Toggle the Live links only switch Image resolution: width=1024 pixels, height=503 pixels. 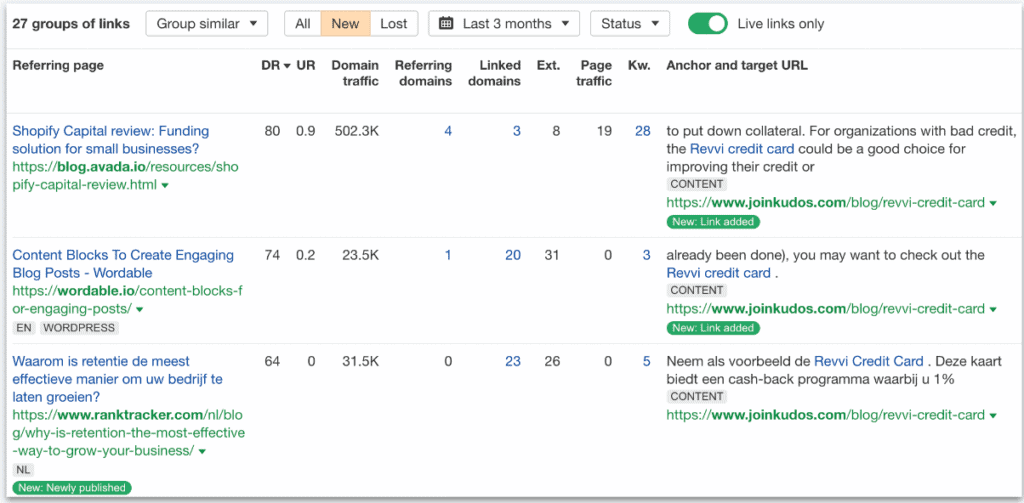click(707, 24)
